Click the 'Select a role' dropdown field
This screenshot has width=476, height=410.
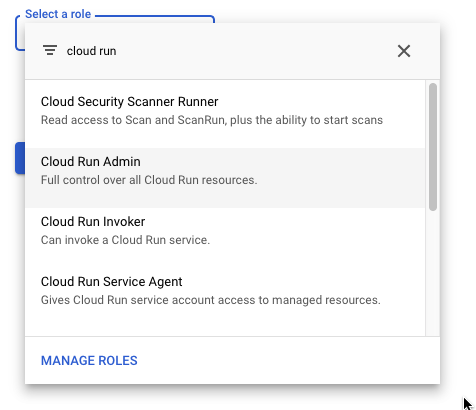(x=115, y=33)
